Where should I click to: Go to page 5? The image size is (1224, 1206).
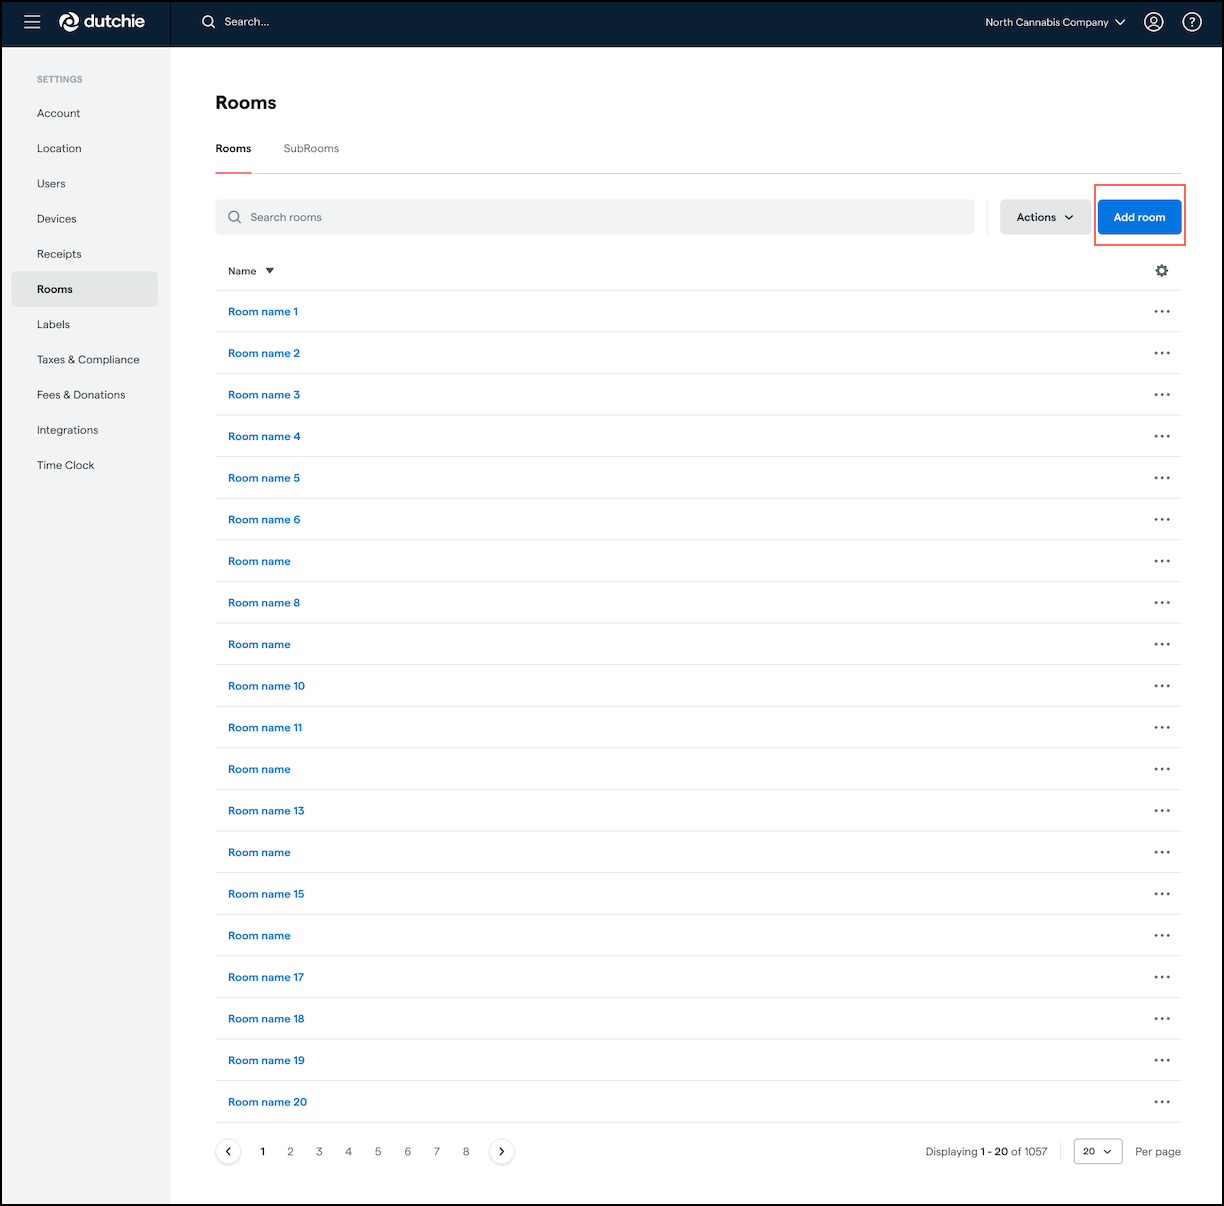pos(378,1152)
